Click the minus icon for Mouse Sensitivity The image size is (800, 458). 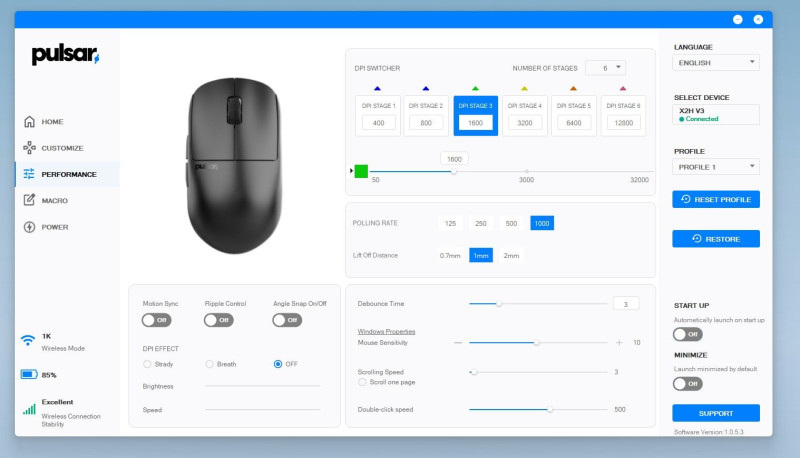coord(458,343)
